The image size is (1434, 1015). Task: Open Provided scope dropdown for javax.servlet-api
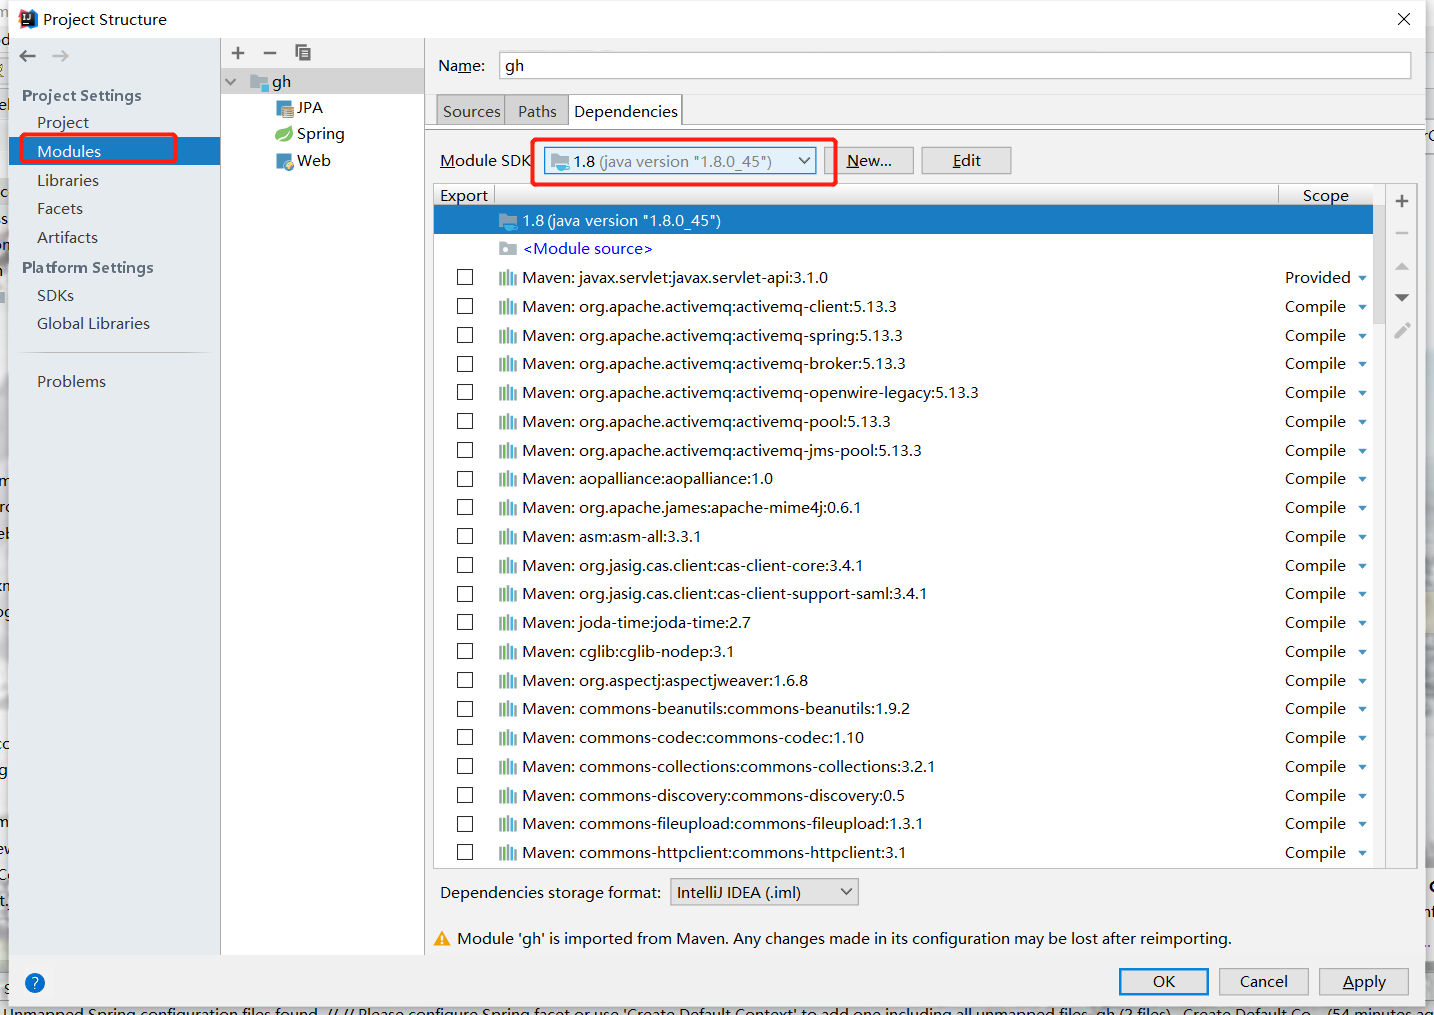coord(1362,278)
